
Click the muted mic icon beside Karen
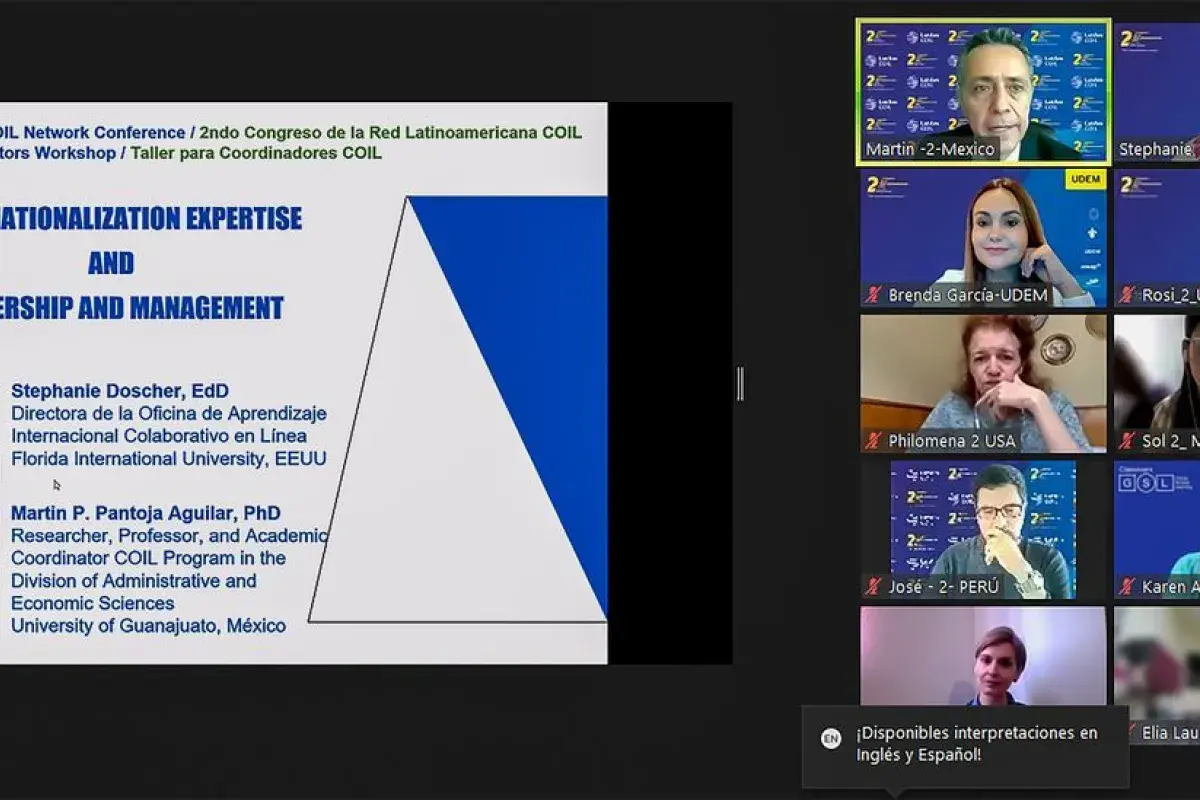pos(1128,587)
